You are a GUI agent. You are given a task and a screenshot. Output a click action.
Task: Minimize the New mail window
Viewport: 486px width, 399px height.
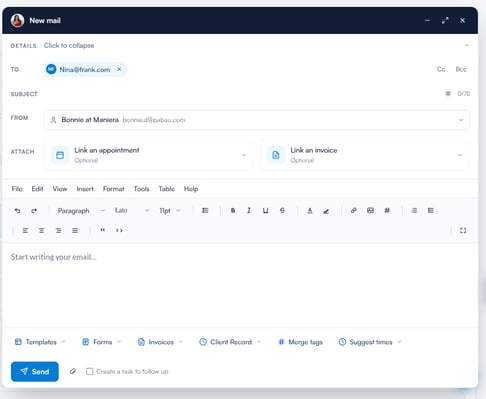point(427,20)
